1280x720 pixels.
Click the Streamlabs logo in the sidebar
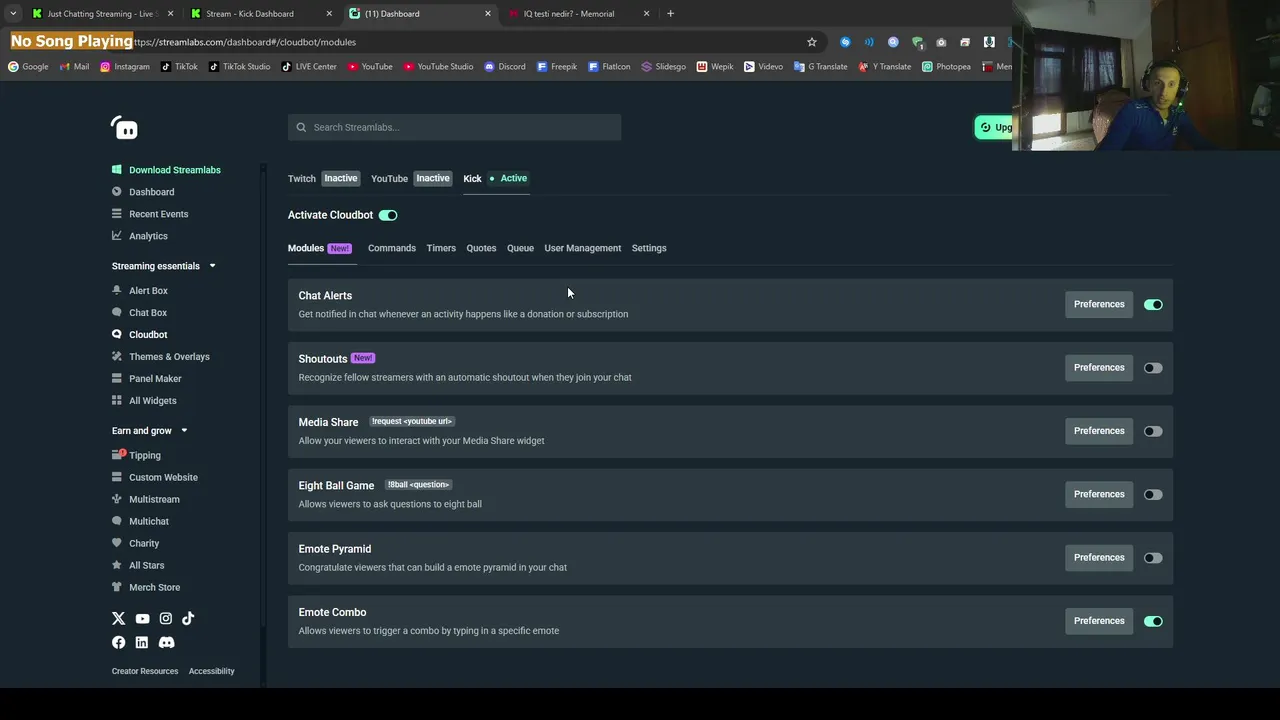[x=124, y=128]
